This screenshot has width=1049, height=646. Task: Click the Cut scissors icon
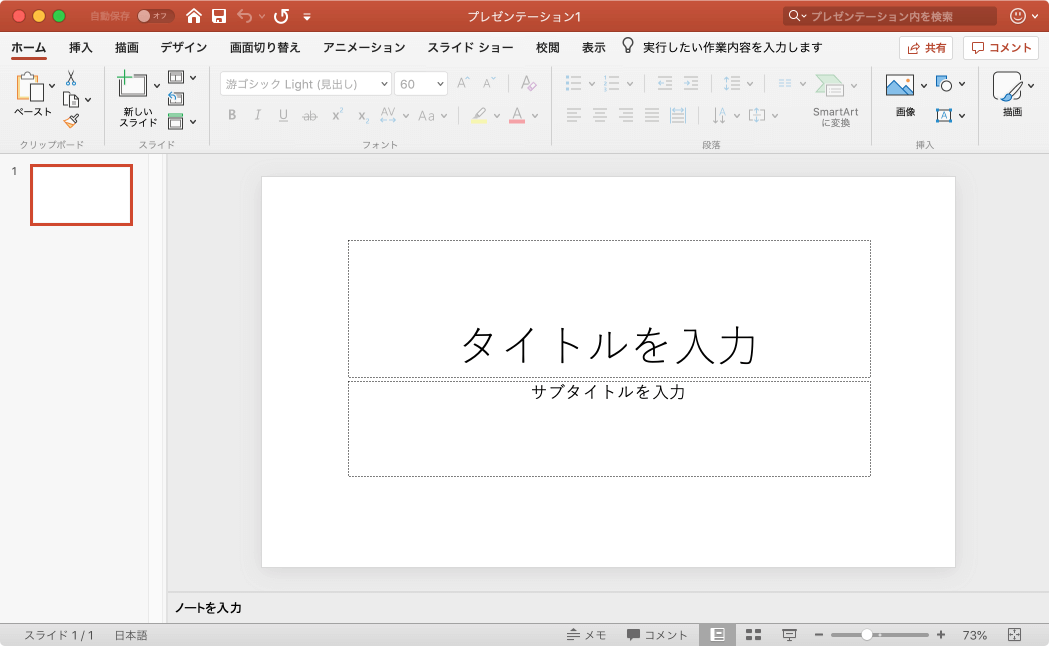[x=71, y=78]
